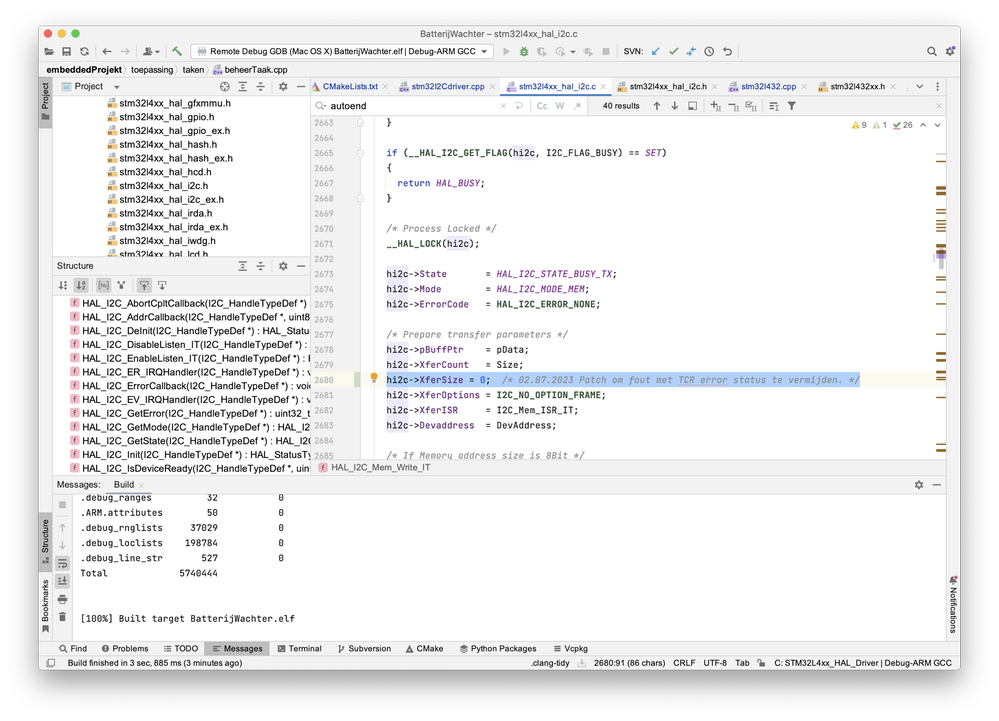Toggle Match Case (Cc) in search
Viewport: 999px width, 721px height.
click(x=542, y=106)
